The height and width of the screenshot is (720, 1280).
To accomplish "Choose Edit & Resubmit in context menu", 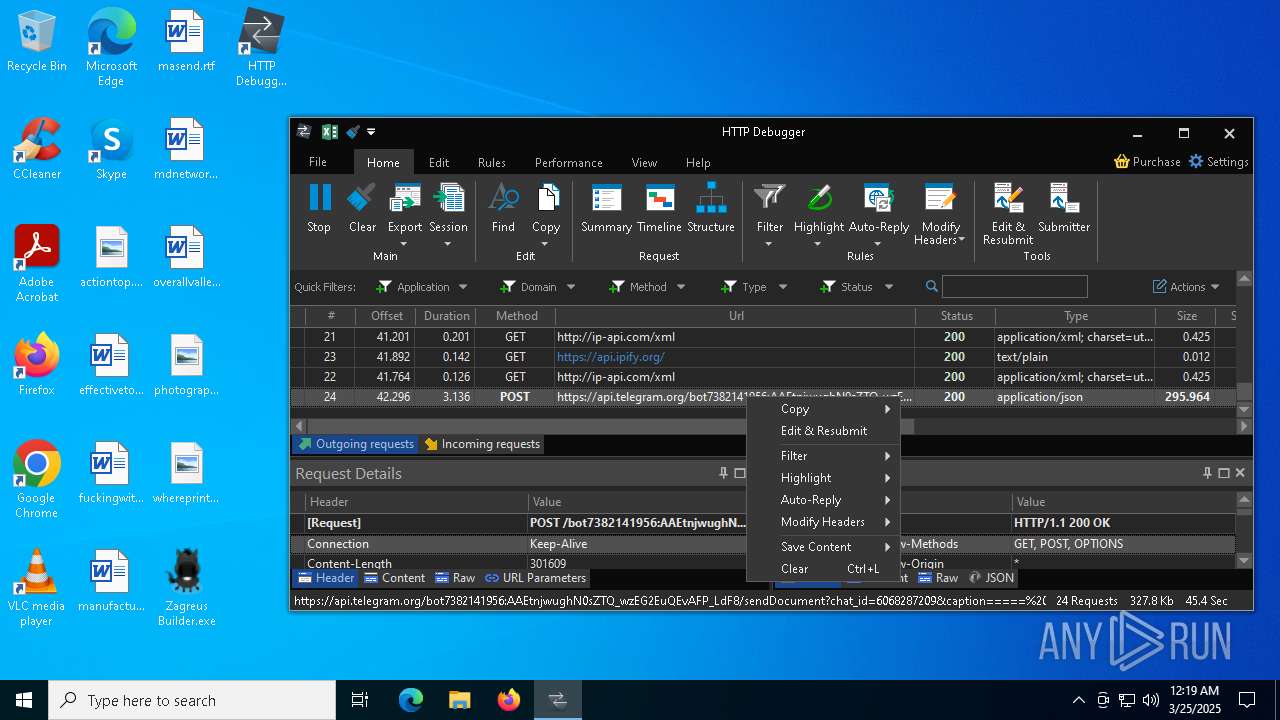I will 824,431.
